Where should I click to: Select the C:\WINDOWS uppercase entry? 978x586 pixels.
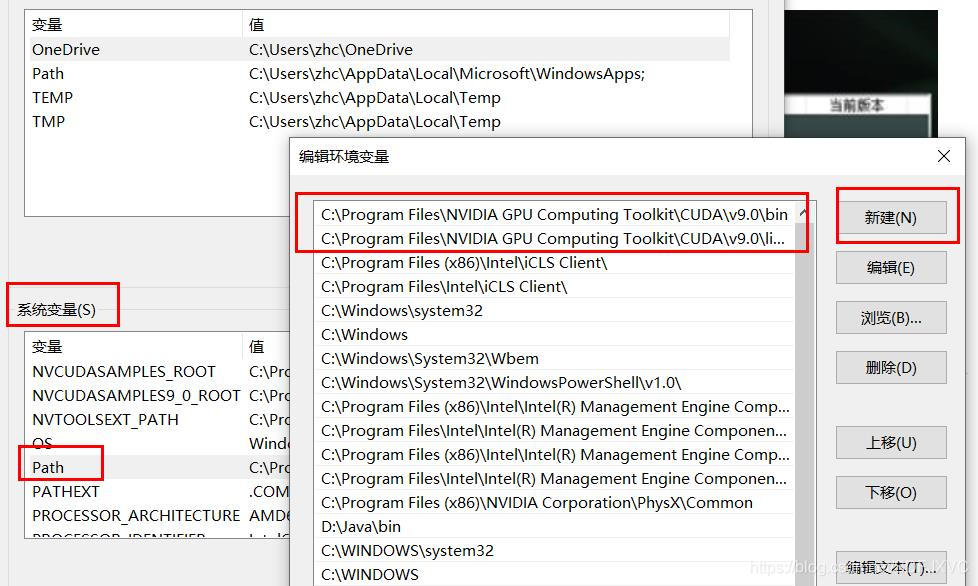pyautogui.click(x=554, y=575)
